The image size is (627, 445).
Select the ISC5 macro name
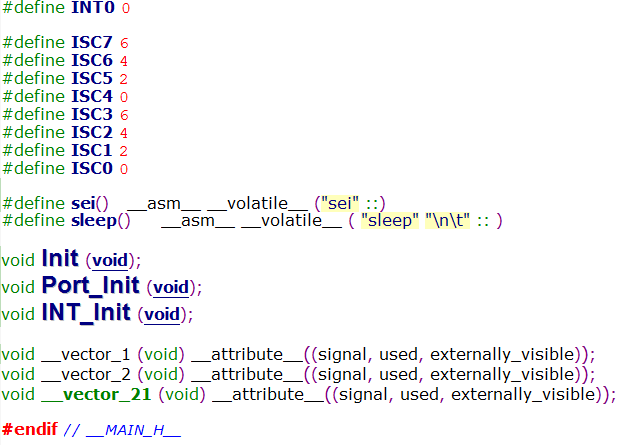(92, 78)
